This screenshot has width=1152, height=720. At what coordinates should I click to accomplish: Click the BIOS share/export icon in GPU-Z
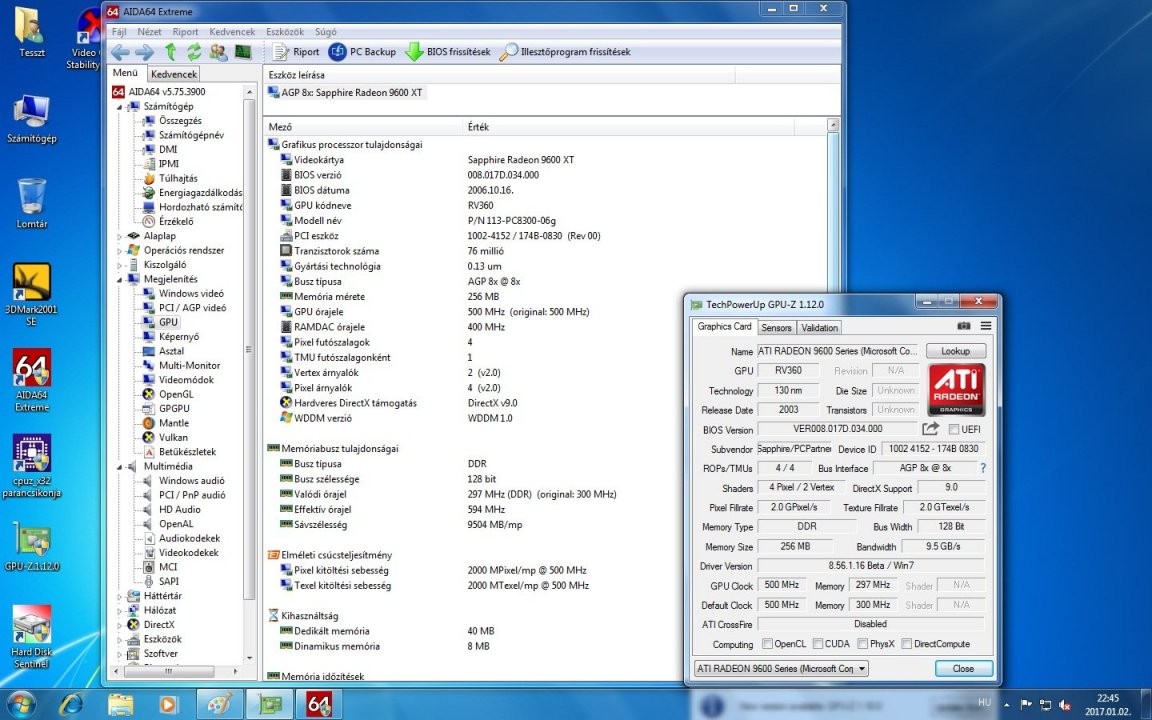coord(931,428)
